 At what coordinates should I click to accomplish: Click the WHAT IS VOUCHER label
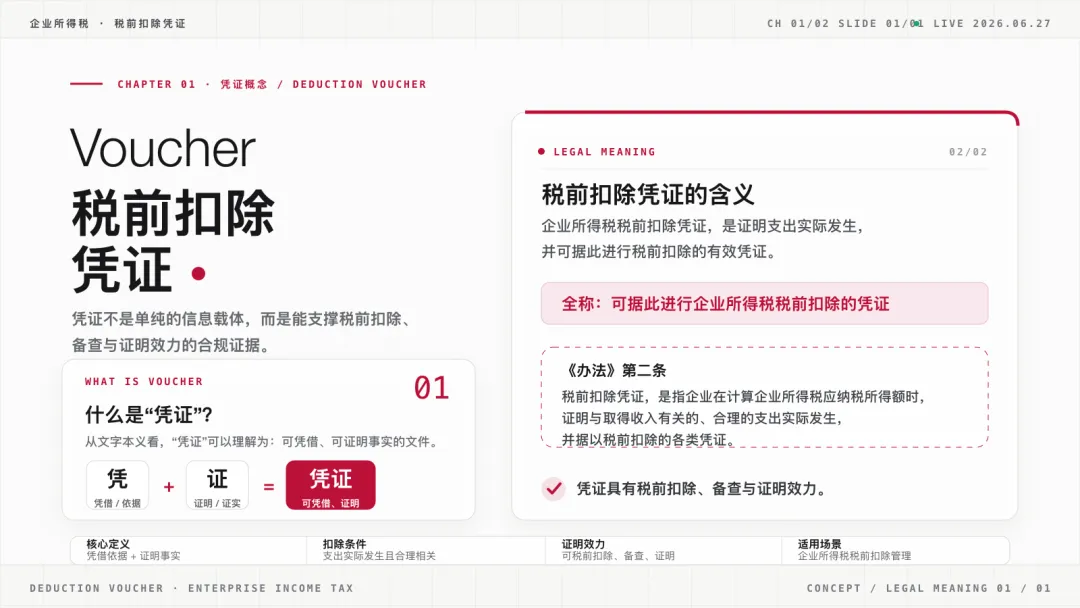point(144,381)
